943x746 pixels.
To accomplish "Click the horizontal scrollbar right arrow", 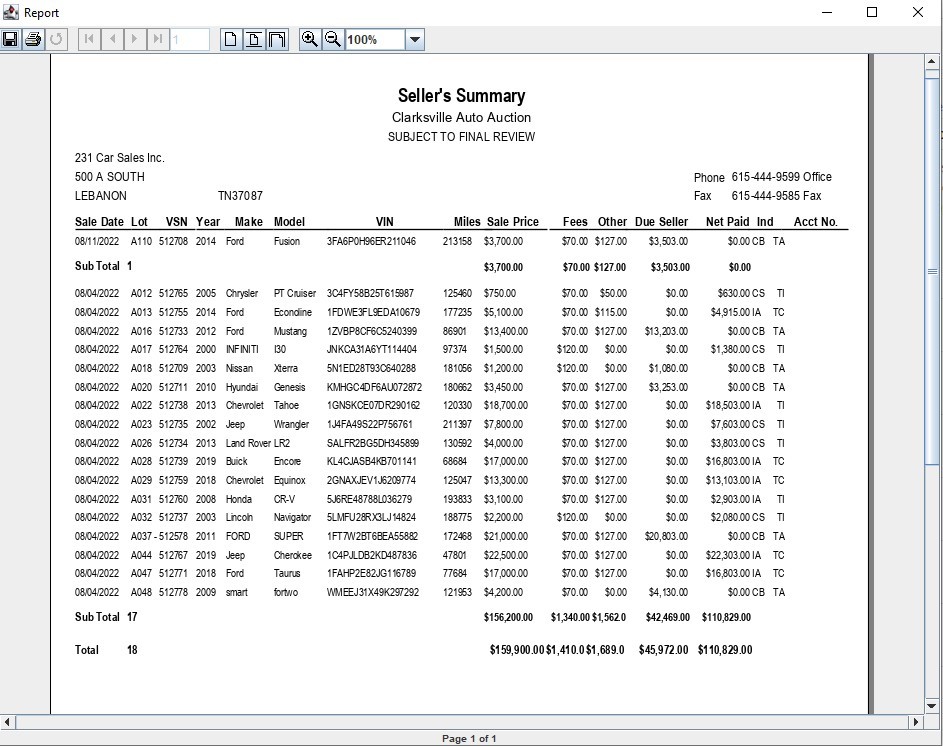I will point(915,722).
